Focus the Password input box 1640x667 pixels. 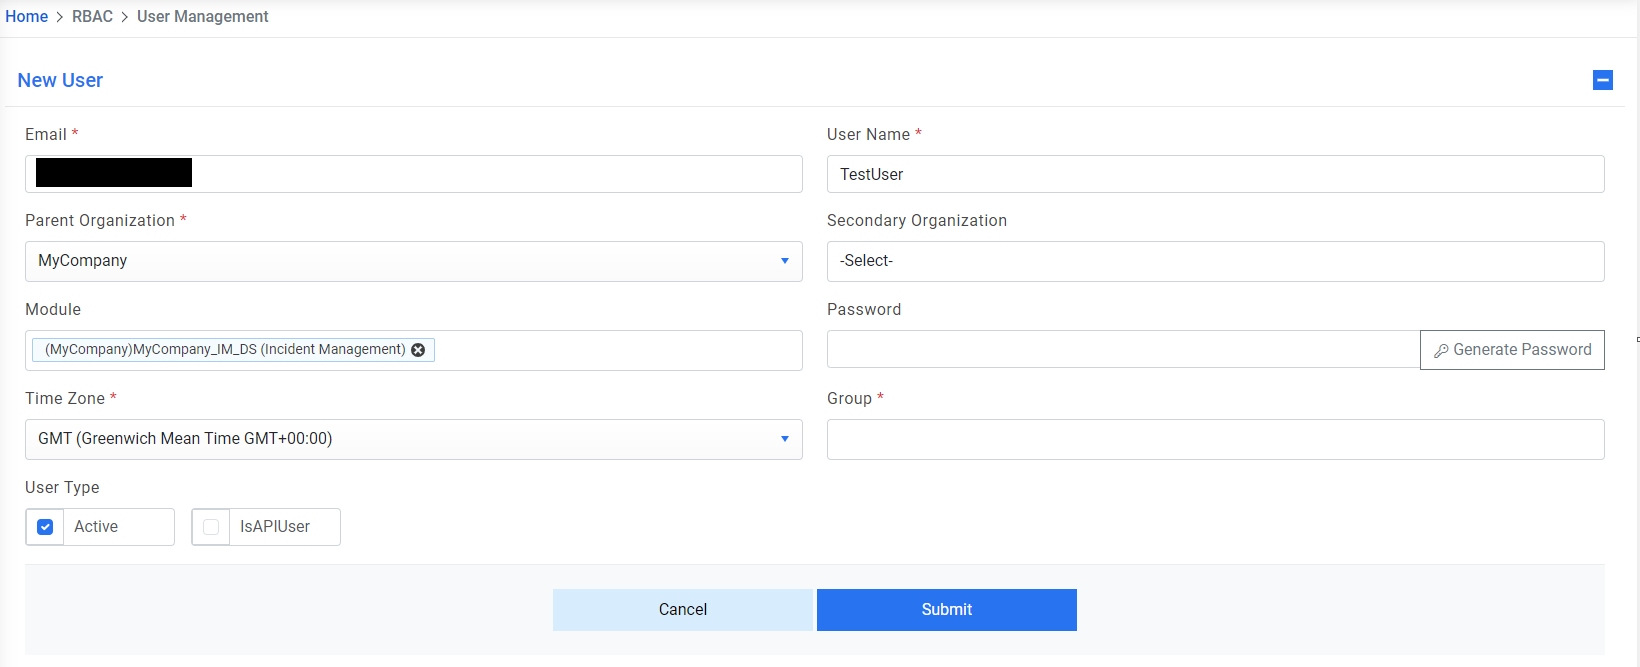point(1122,350)
